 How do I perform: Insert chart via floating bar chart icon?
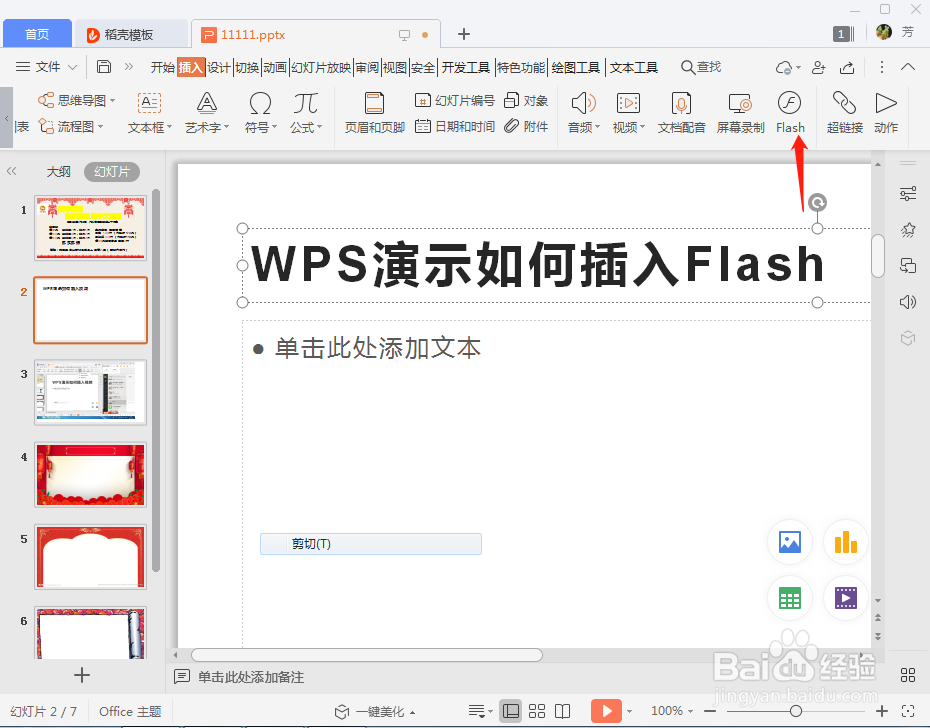(845, 542)
